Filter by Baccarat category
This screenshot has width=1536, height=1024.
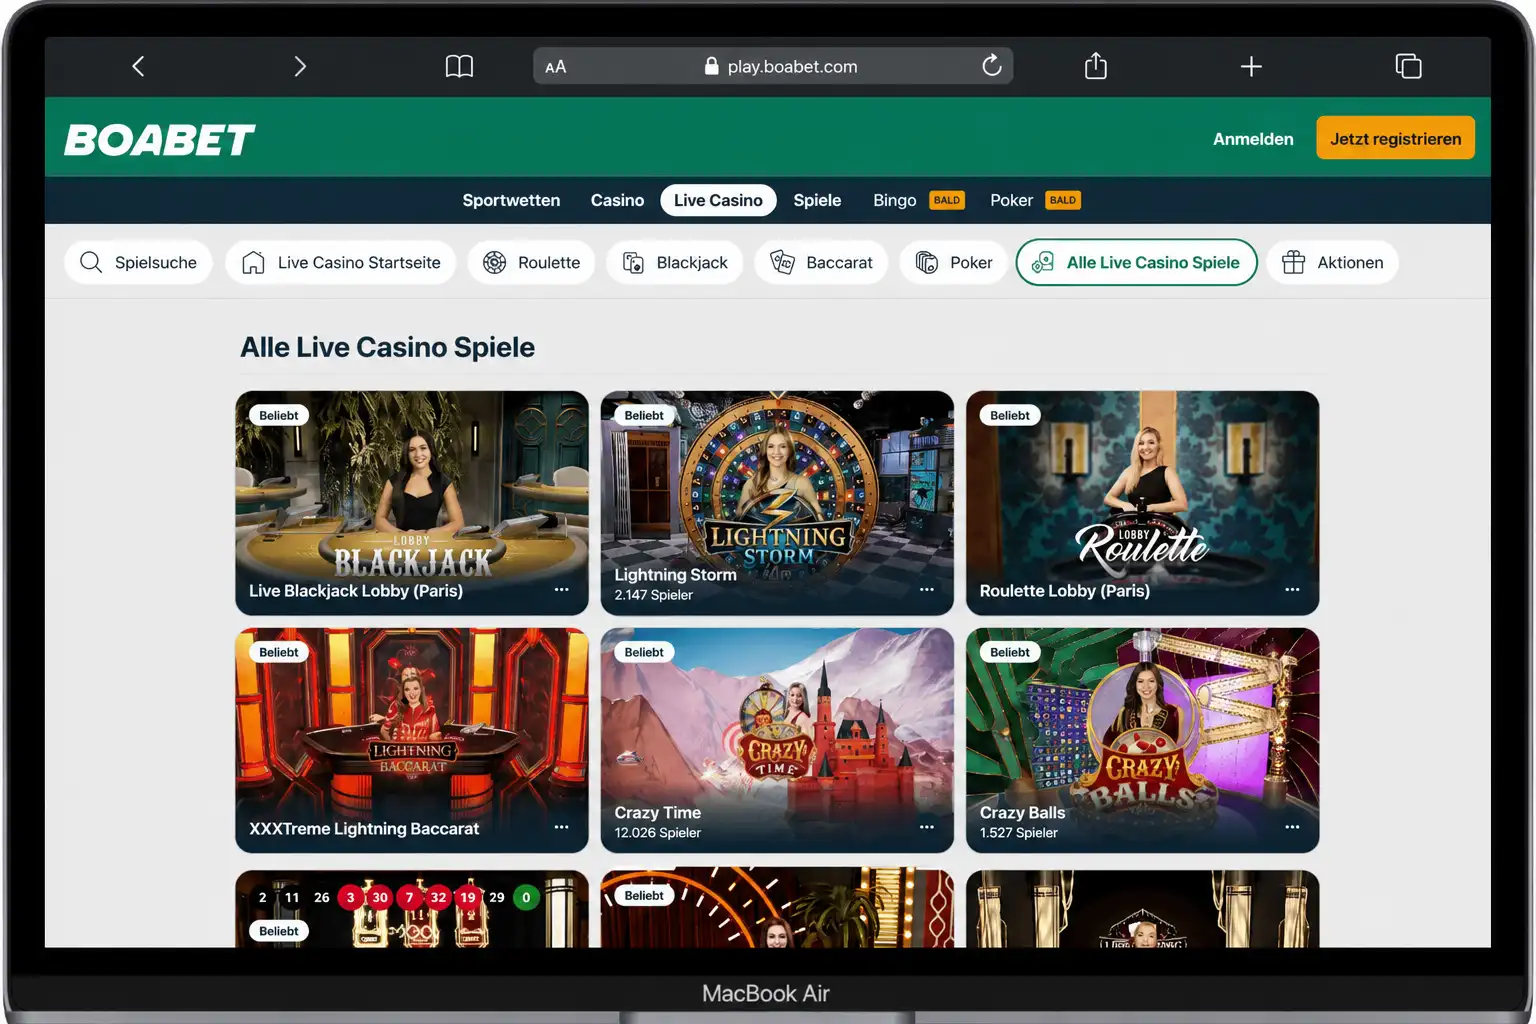tap(821, 262)
